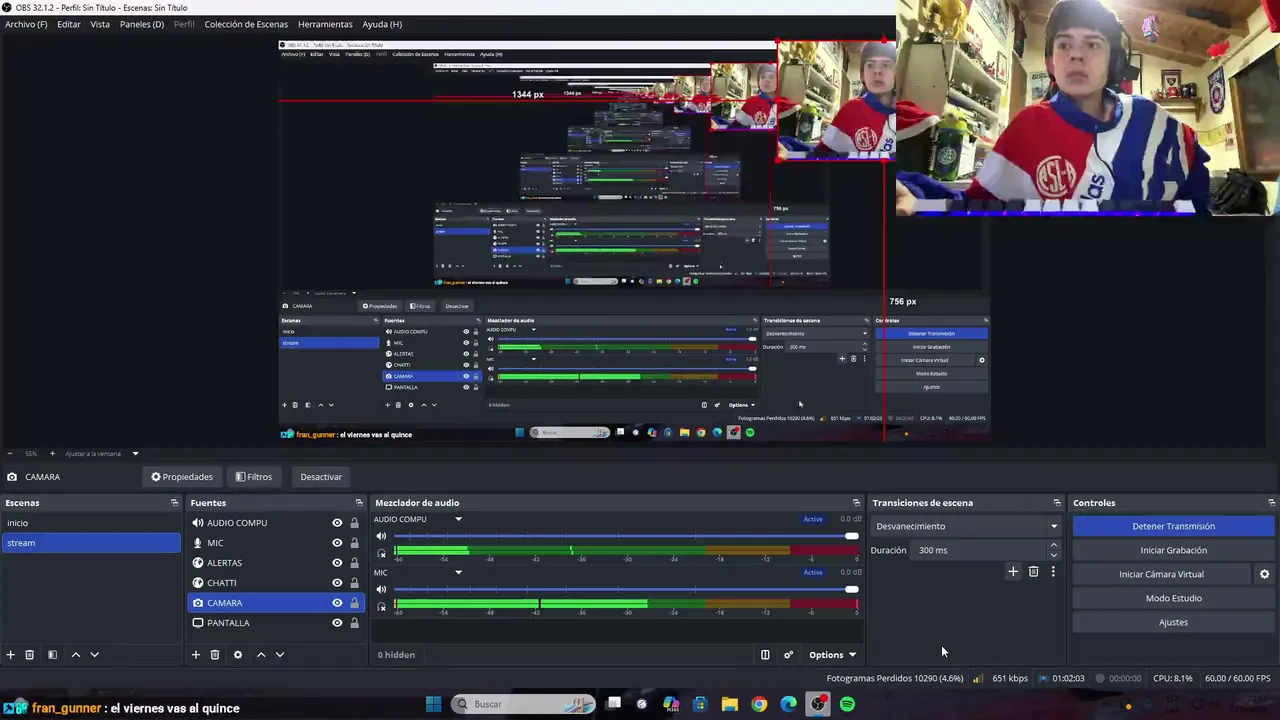This screenshot has height=720, width=1280.
Task: Add a scene transition with plus icon
Action: (1013, 572)
